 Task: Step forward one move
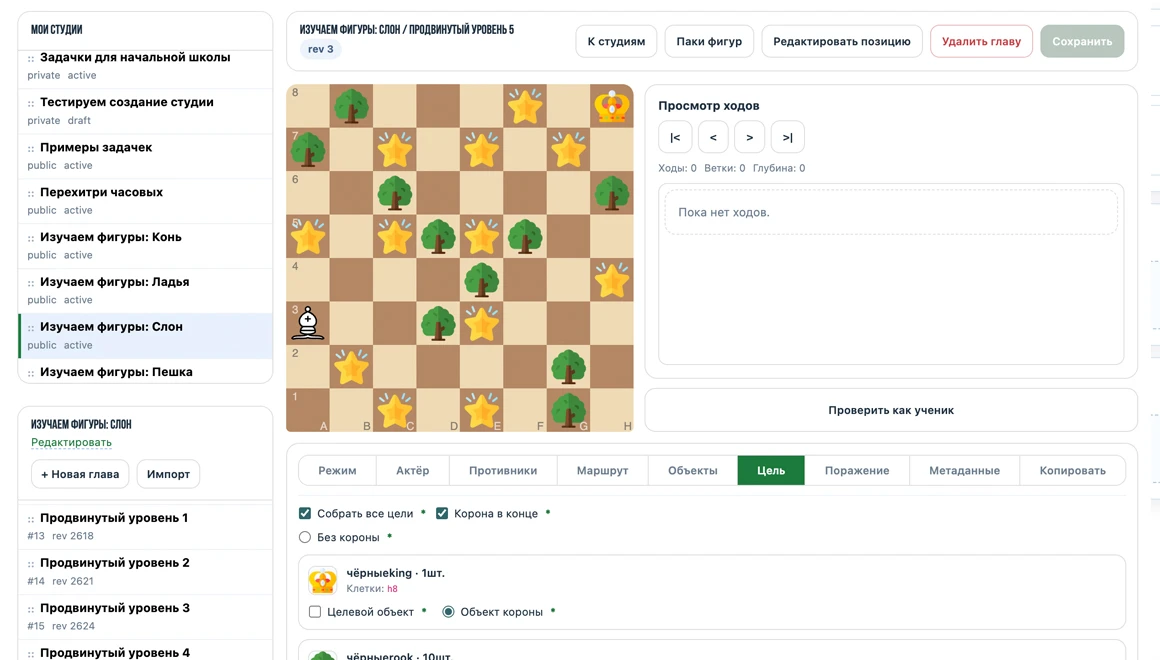coord(749,137)
